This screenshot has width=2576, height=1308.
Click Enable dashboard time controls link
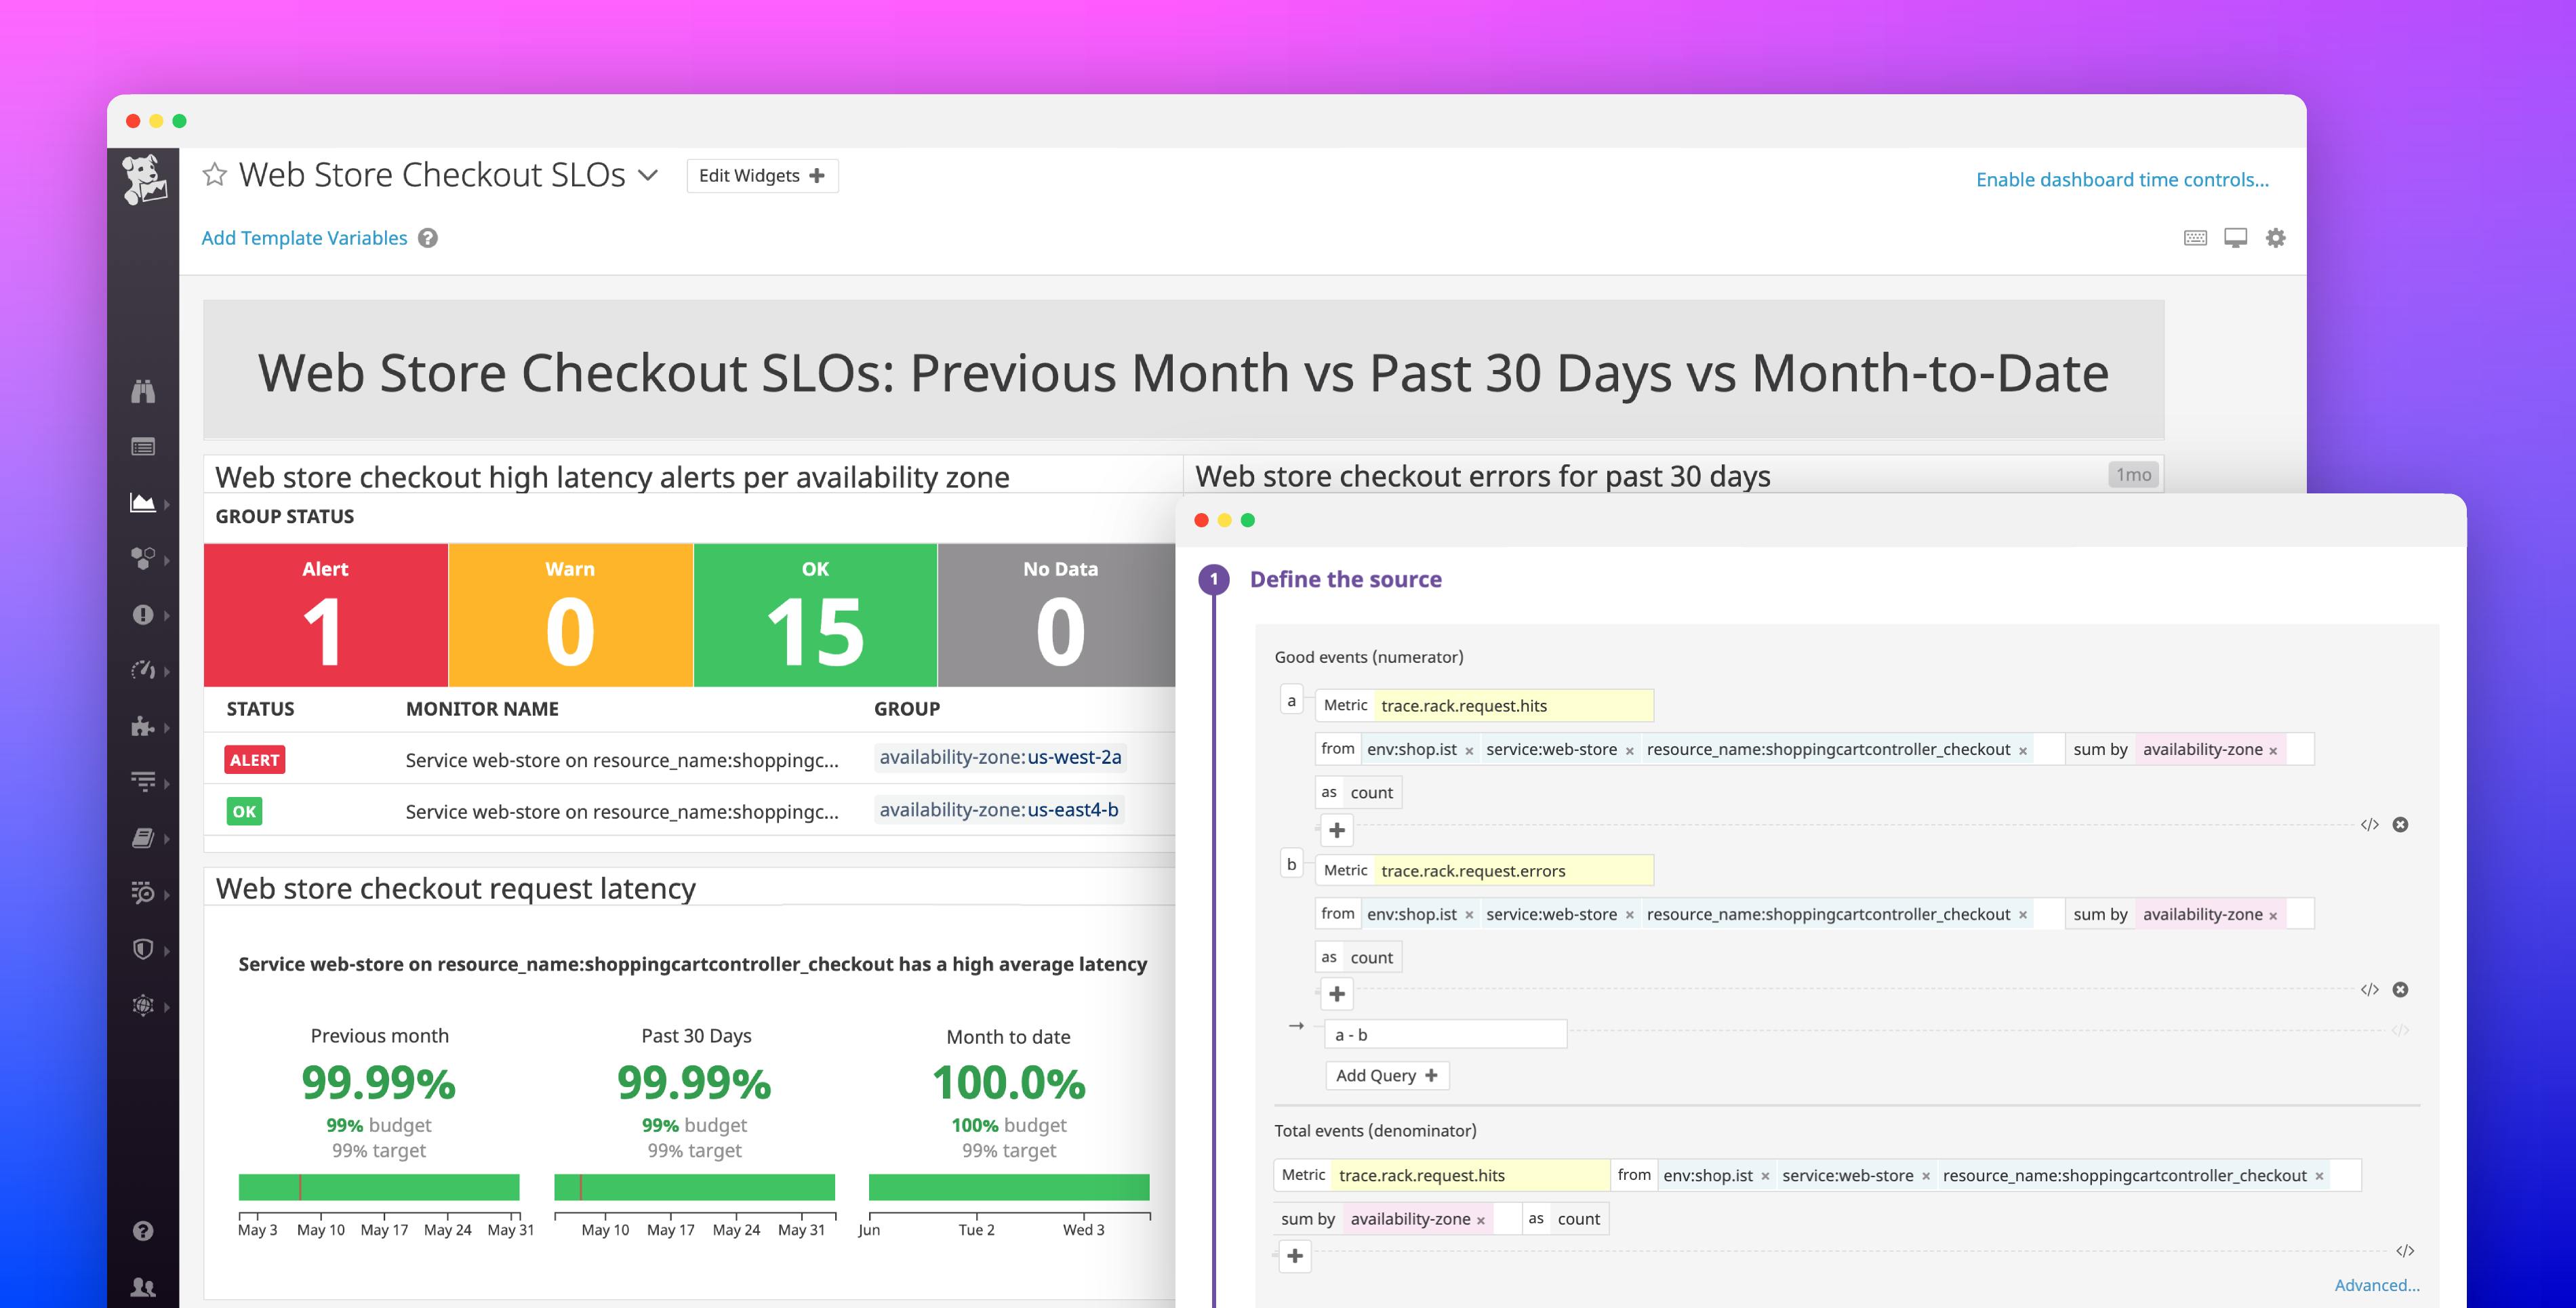coord(2121,179)
